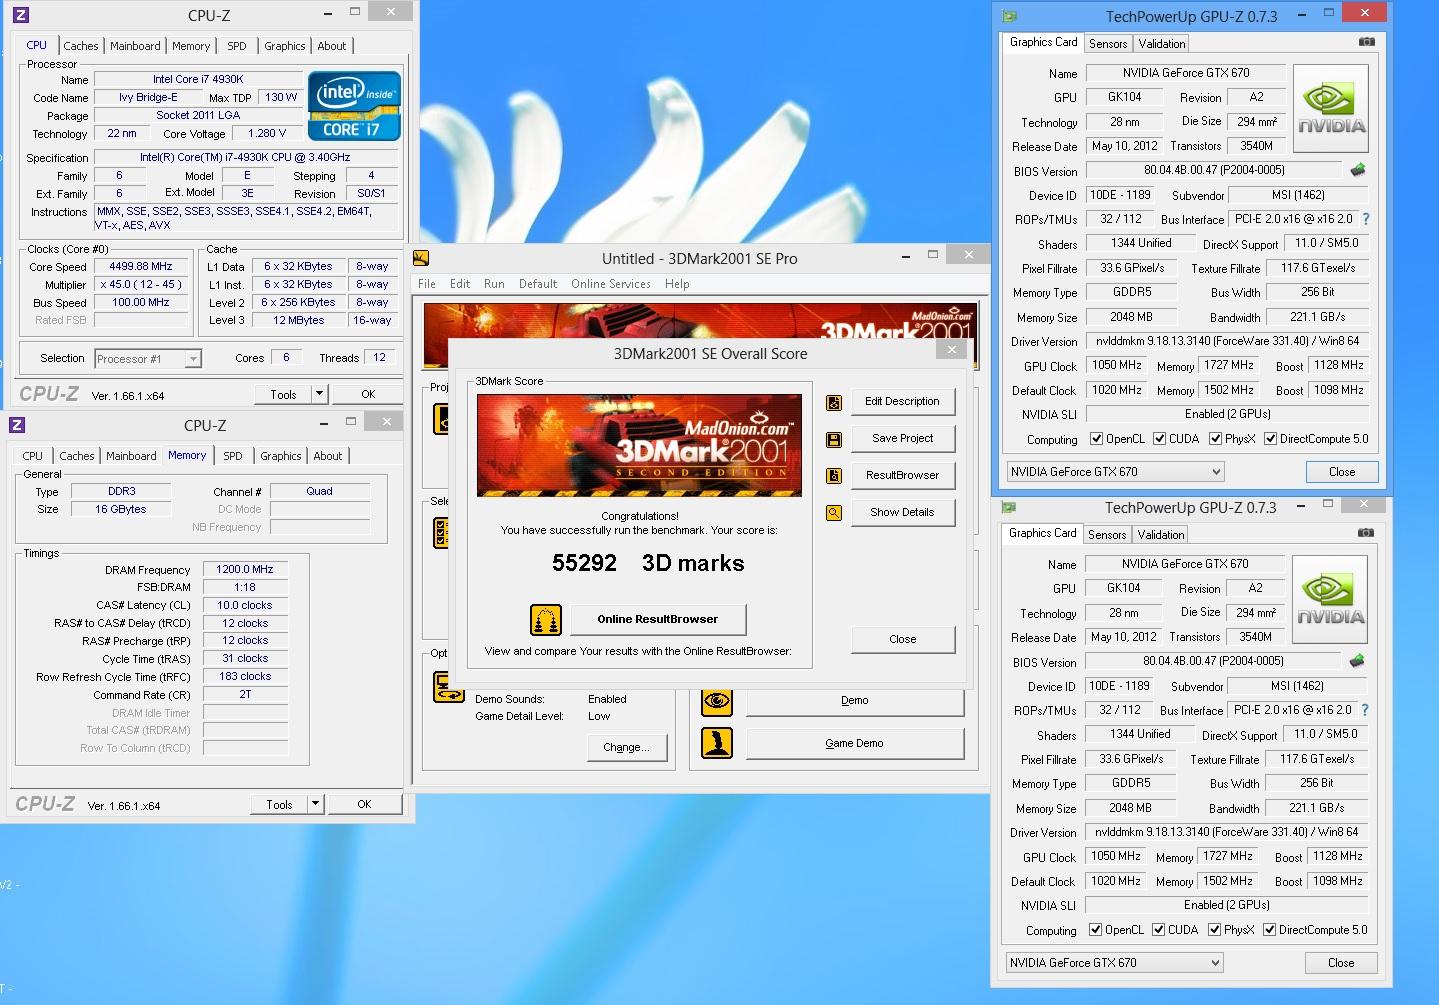Viewport: 1439px width, 1005px height.
Task: Click the BIOS save icon in lower GPU-Z
Action: click(x=1357, y=661)
